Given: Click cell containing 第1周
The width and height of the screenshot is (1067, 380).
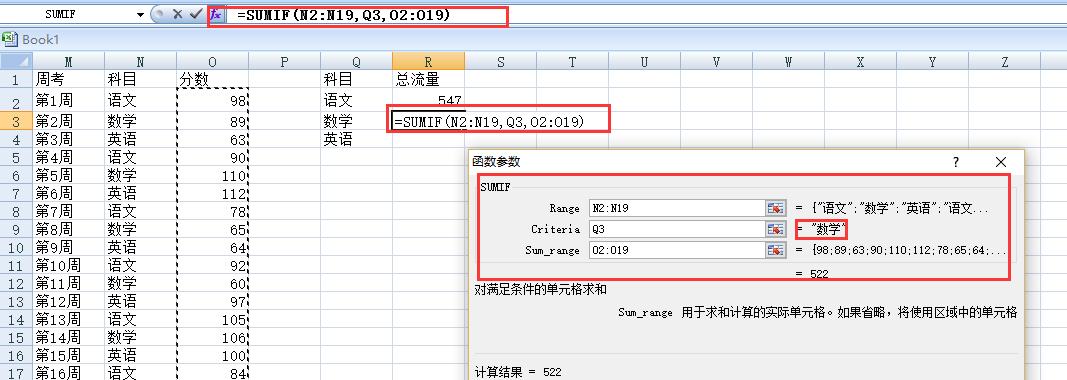Looking at the screenshot, I should pyautogui.click(x=68, y=101).
